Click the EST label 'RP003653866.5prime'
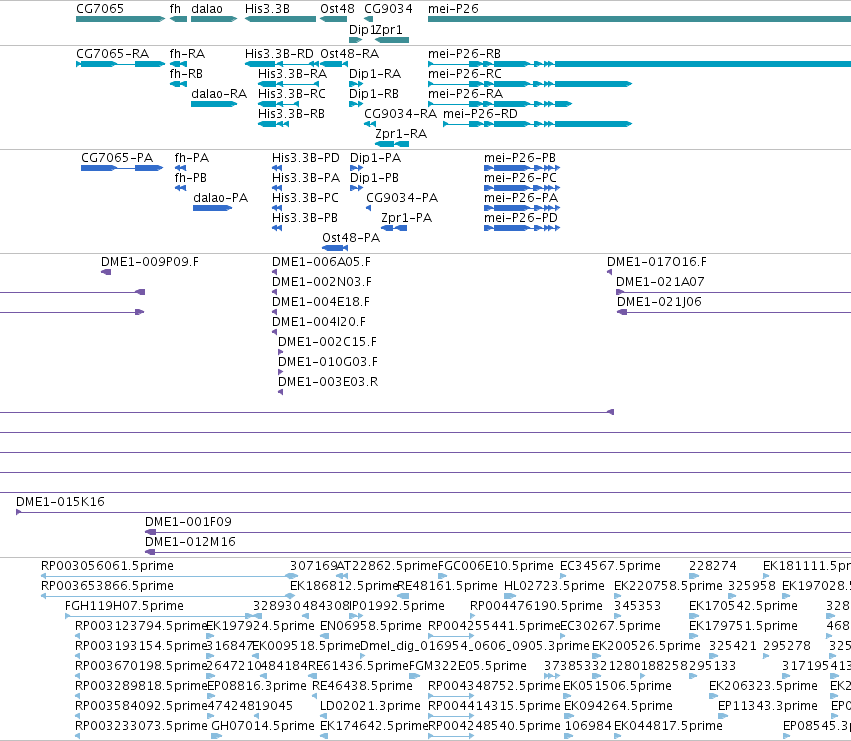This screenshot has height=741, width=851. point(107,586)
